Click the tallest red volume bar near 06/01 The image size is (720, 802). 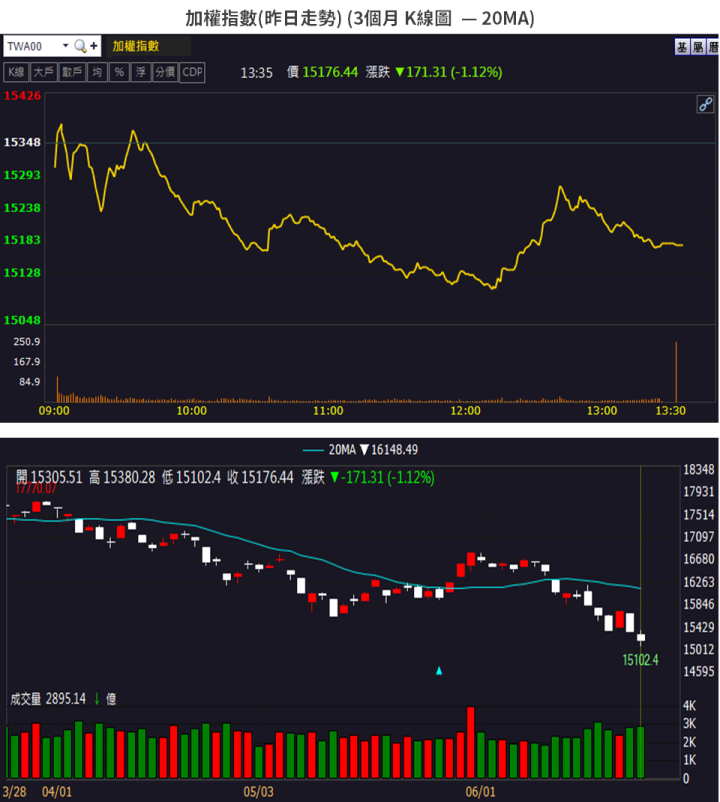pos(470,743)
